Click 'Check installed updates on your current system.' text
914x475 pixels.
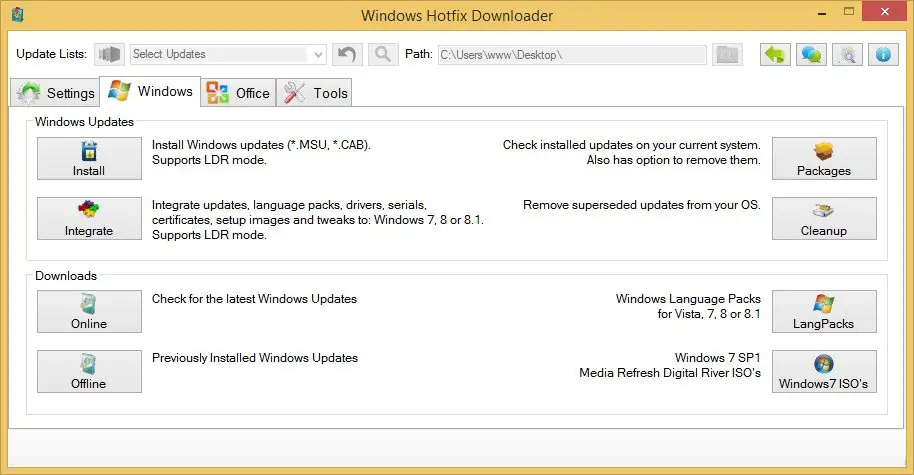(x=632, y=145)
